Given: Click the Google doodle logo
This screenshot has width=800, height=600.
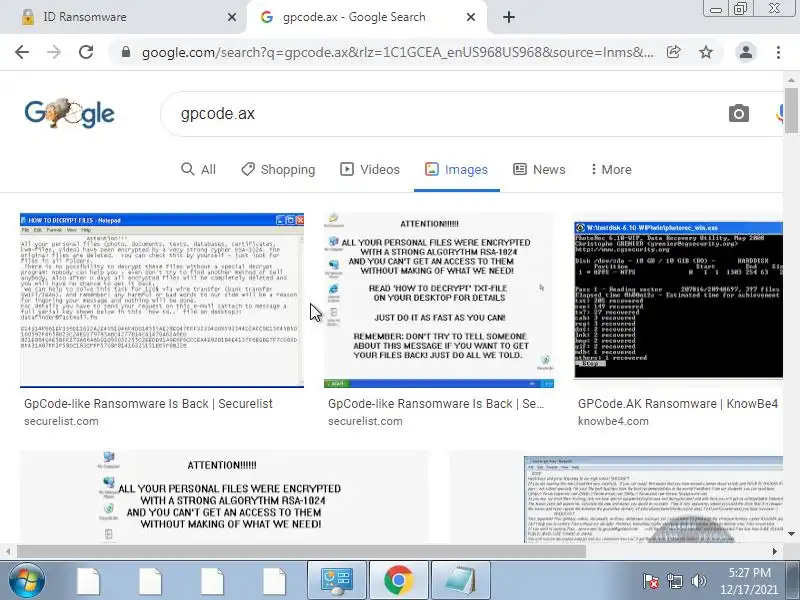Looking at the screenshot, I should [69, 113].
